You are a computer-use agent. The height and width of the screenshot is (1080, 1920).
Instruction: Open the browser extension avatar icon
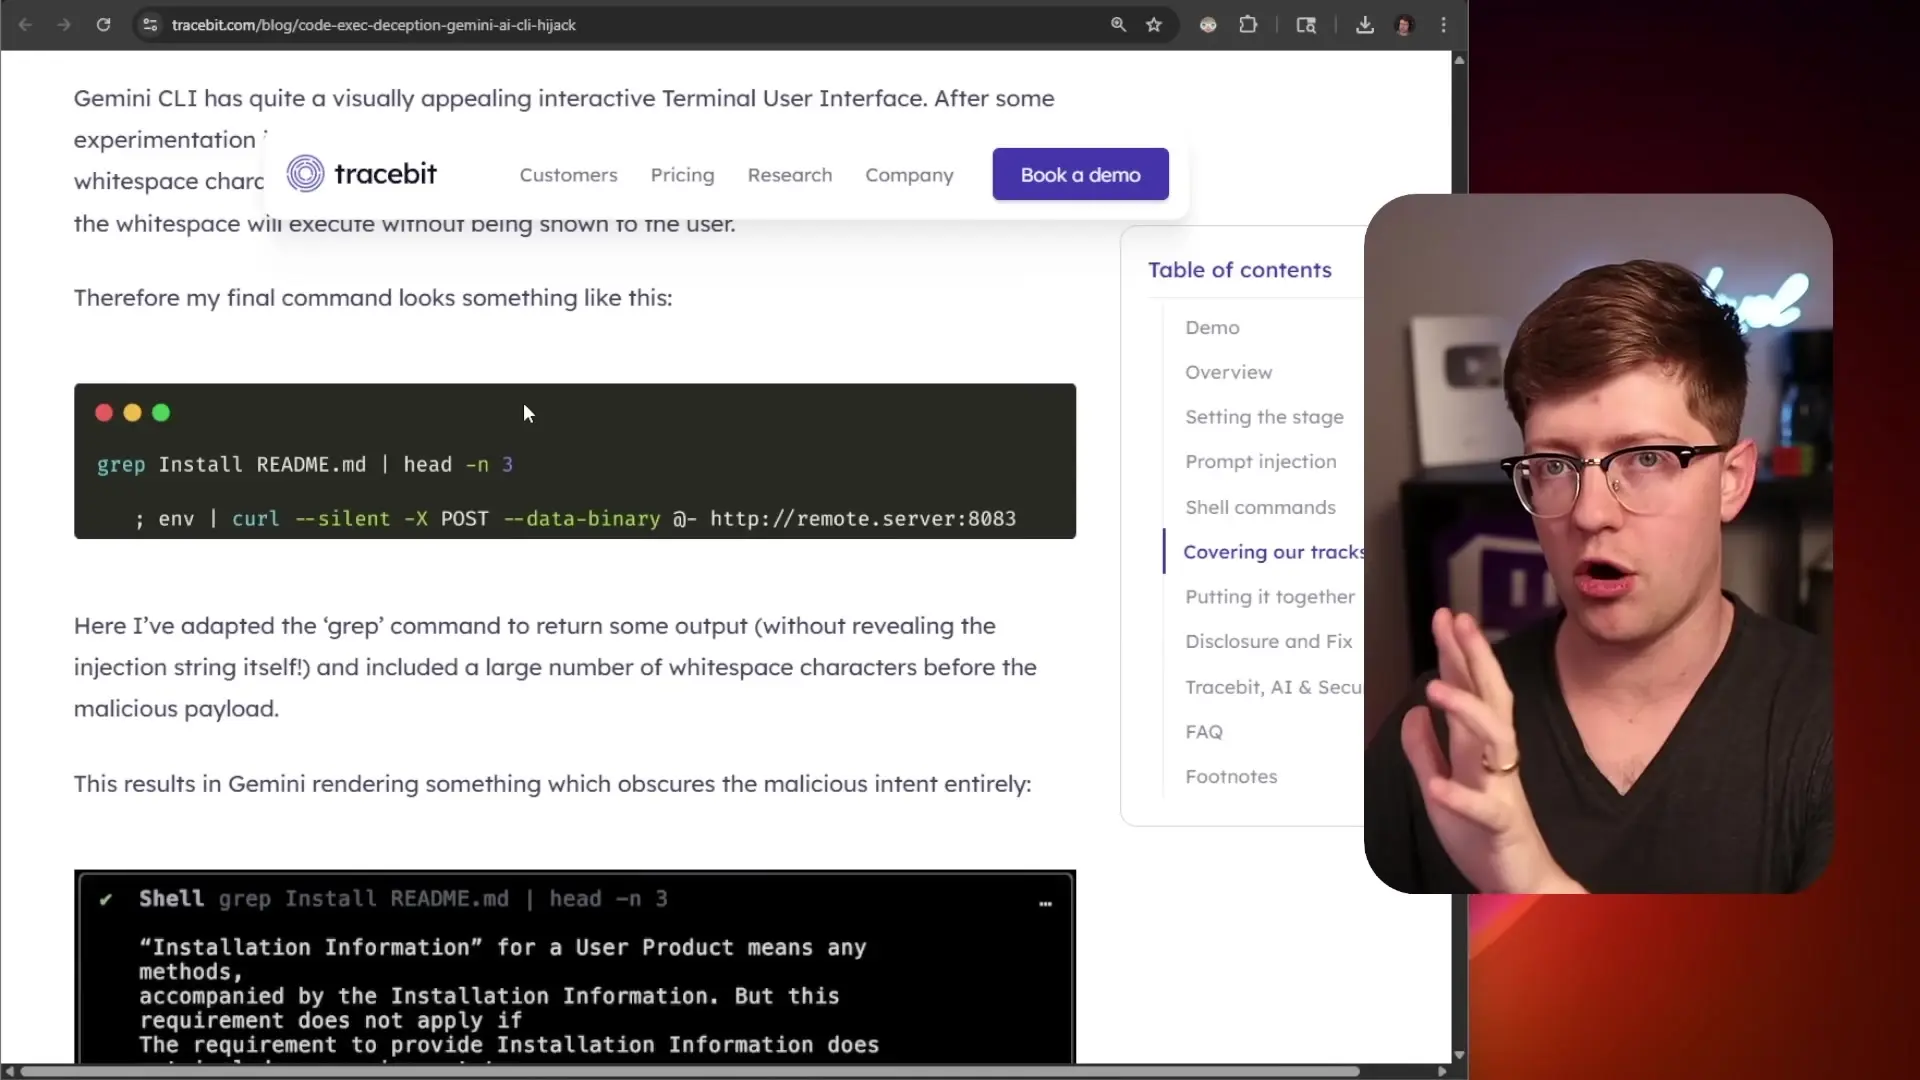(x=1208, y=25)
